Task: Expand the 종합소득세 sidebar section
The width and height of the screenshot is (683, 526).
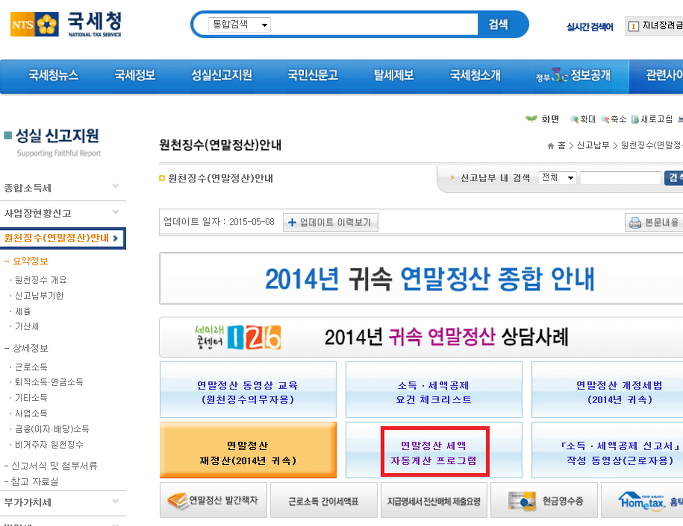Action: pos(63,188)
